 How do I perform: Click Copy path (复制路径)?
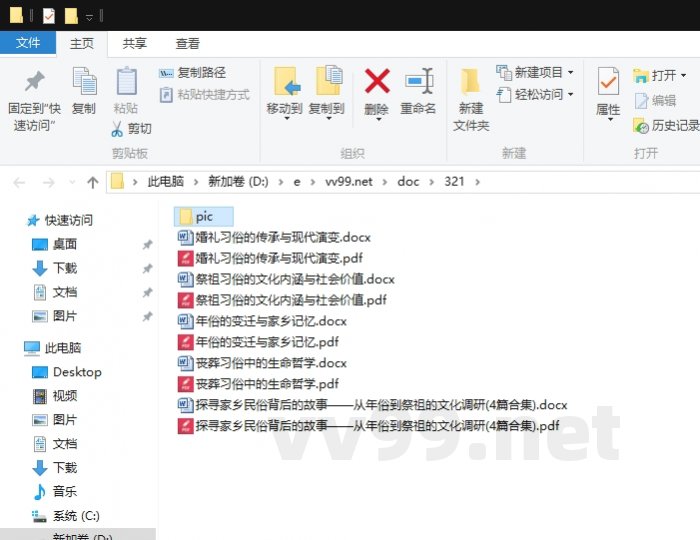tap(192, 72)
